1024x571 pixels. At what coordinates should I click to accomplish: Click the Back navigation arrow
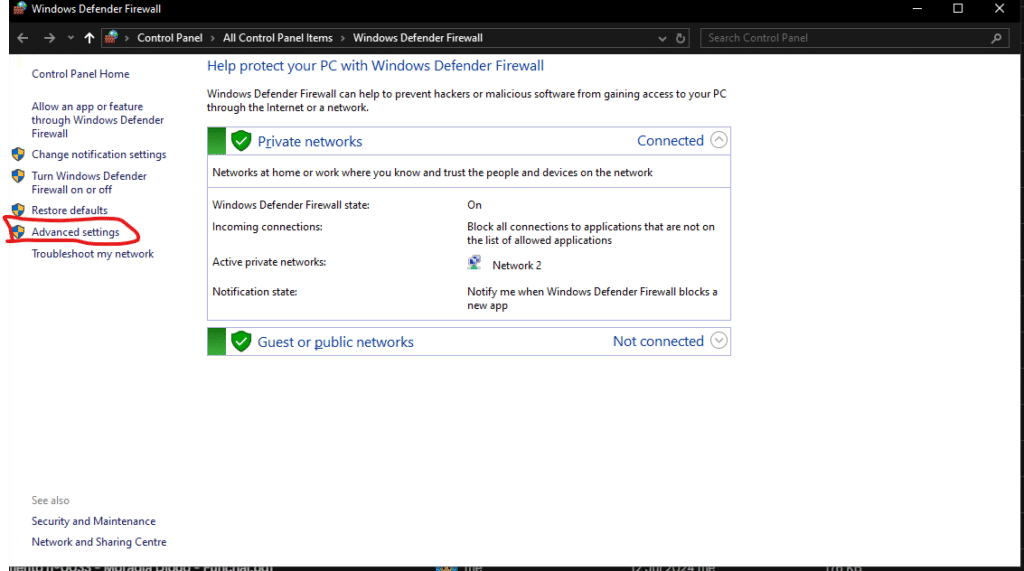(x=23, y=38)
